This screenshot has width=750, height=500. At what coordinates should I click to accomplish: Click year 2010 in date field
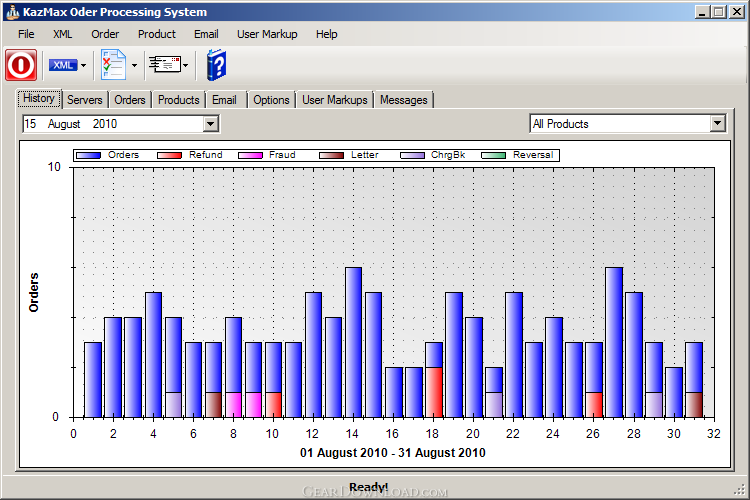point(105,124)
